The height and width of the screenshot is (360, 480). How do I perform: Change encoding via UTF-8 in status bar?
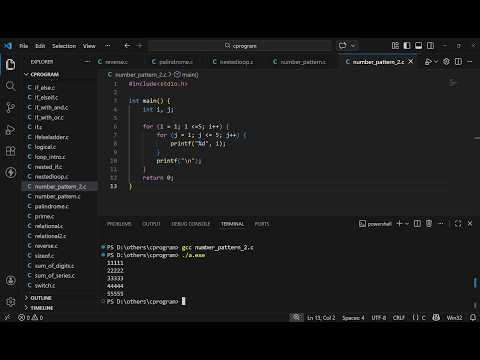point(379,318)
